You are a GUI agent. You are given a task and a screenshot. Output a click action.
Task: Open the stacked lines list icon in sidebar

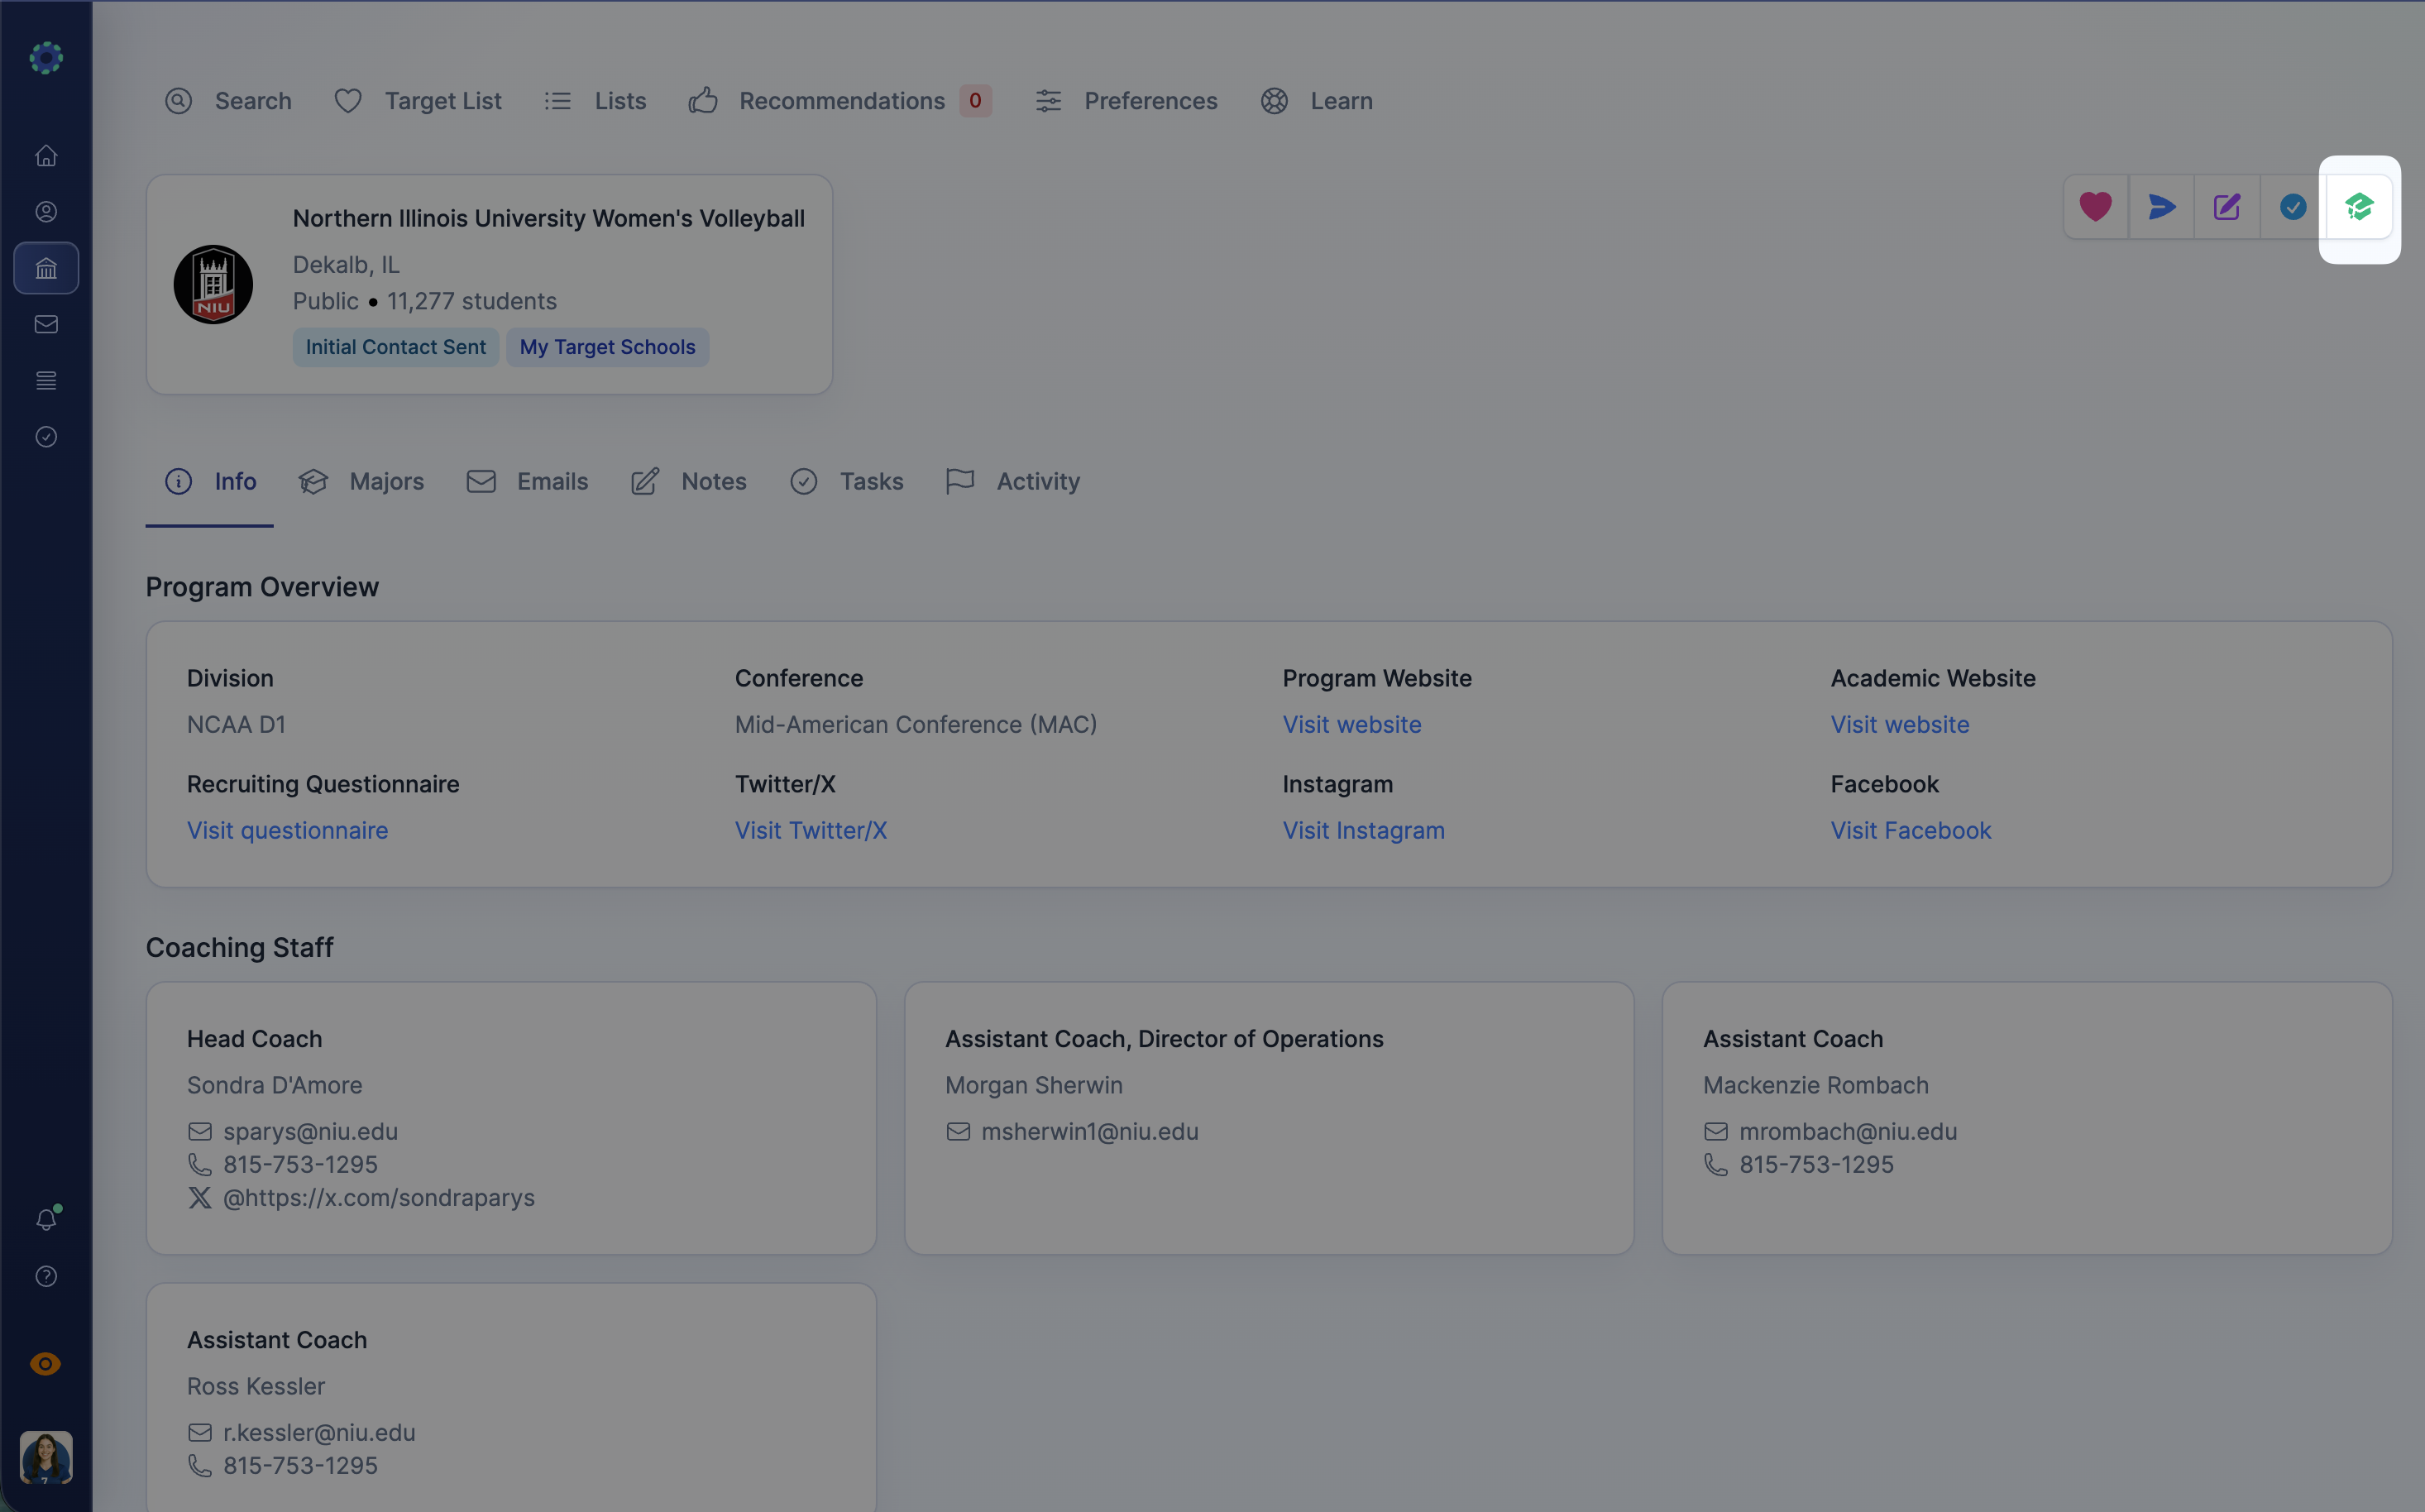point(46,380)
